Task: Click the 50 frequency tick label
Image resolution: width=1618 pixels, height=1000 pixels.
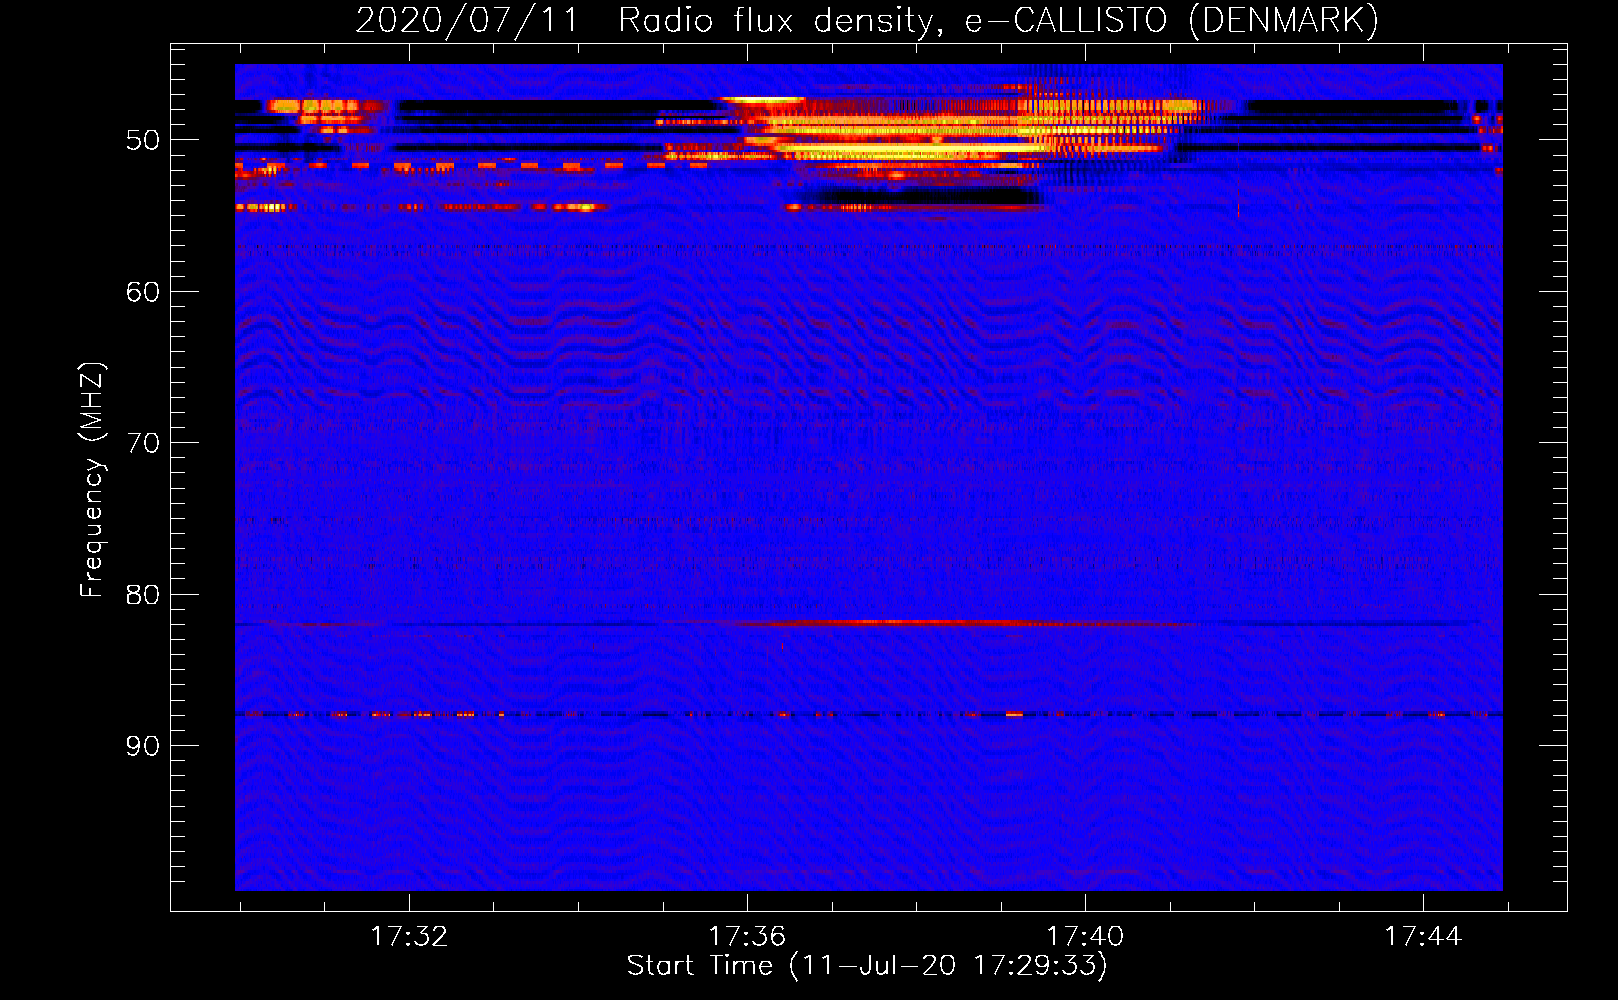Action: (143, 140)
